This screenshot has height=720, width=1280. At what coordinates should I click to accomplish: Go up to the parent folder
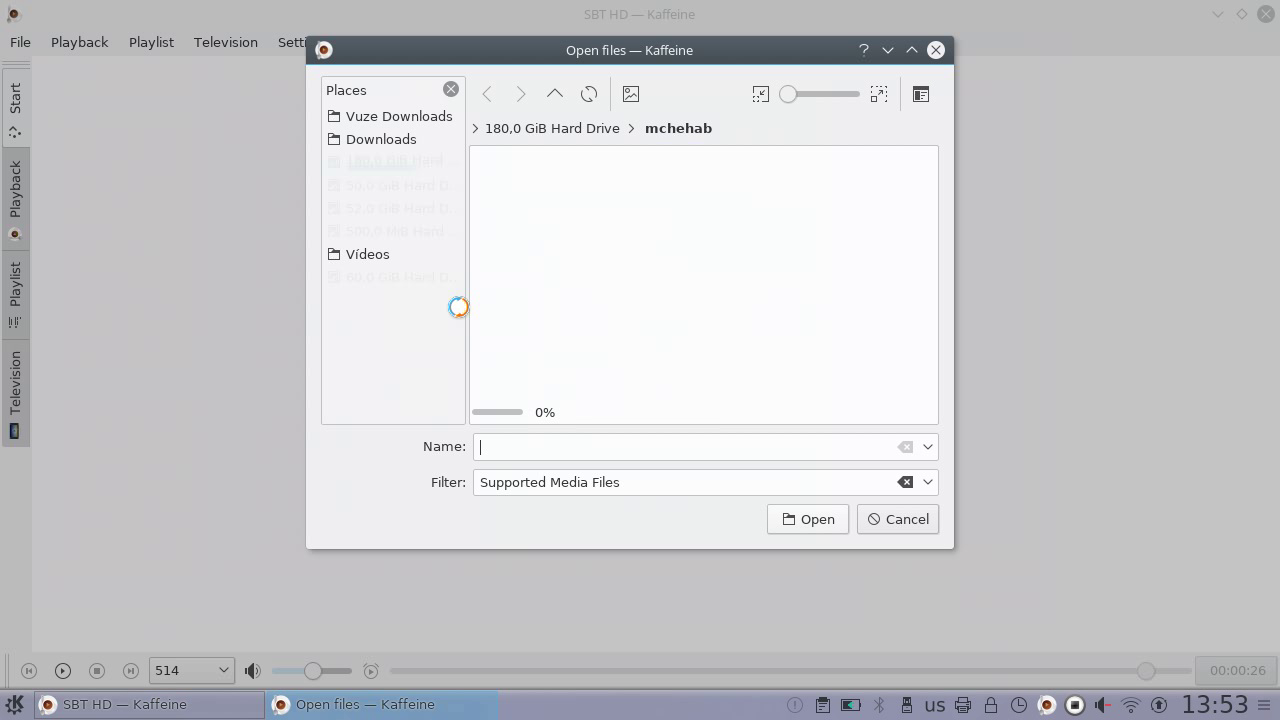click(554, 94)
